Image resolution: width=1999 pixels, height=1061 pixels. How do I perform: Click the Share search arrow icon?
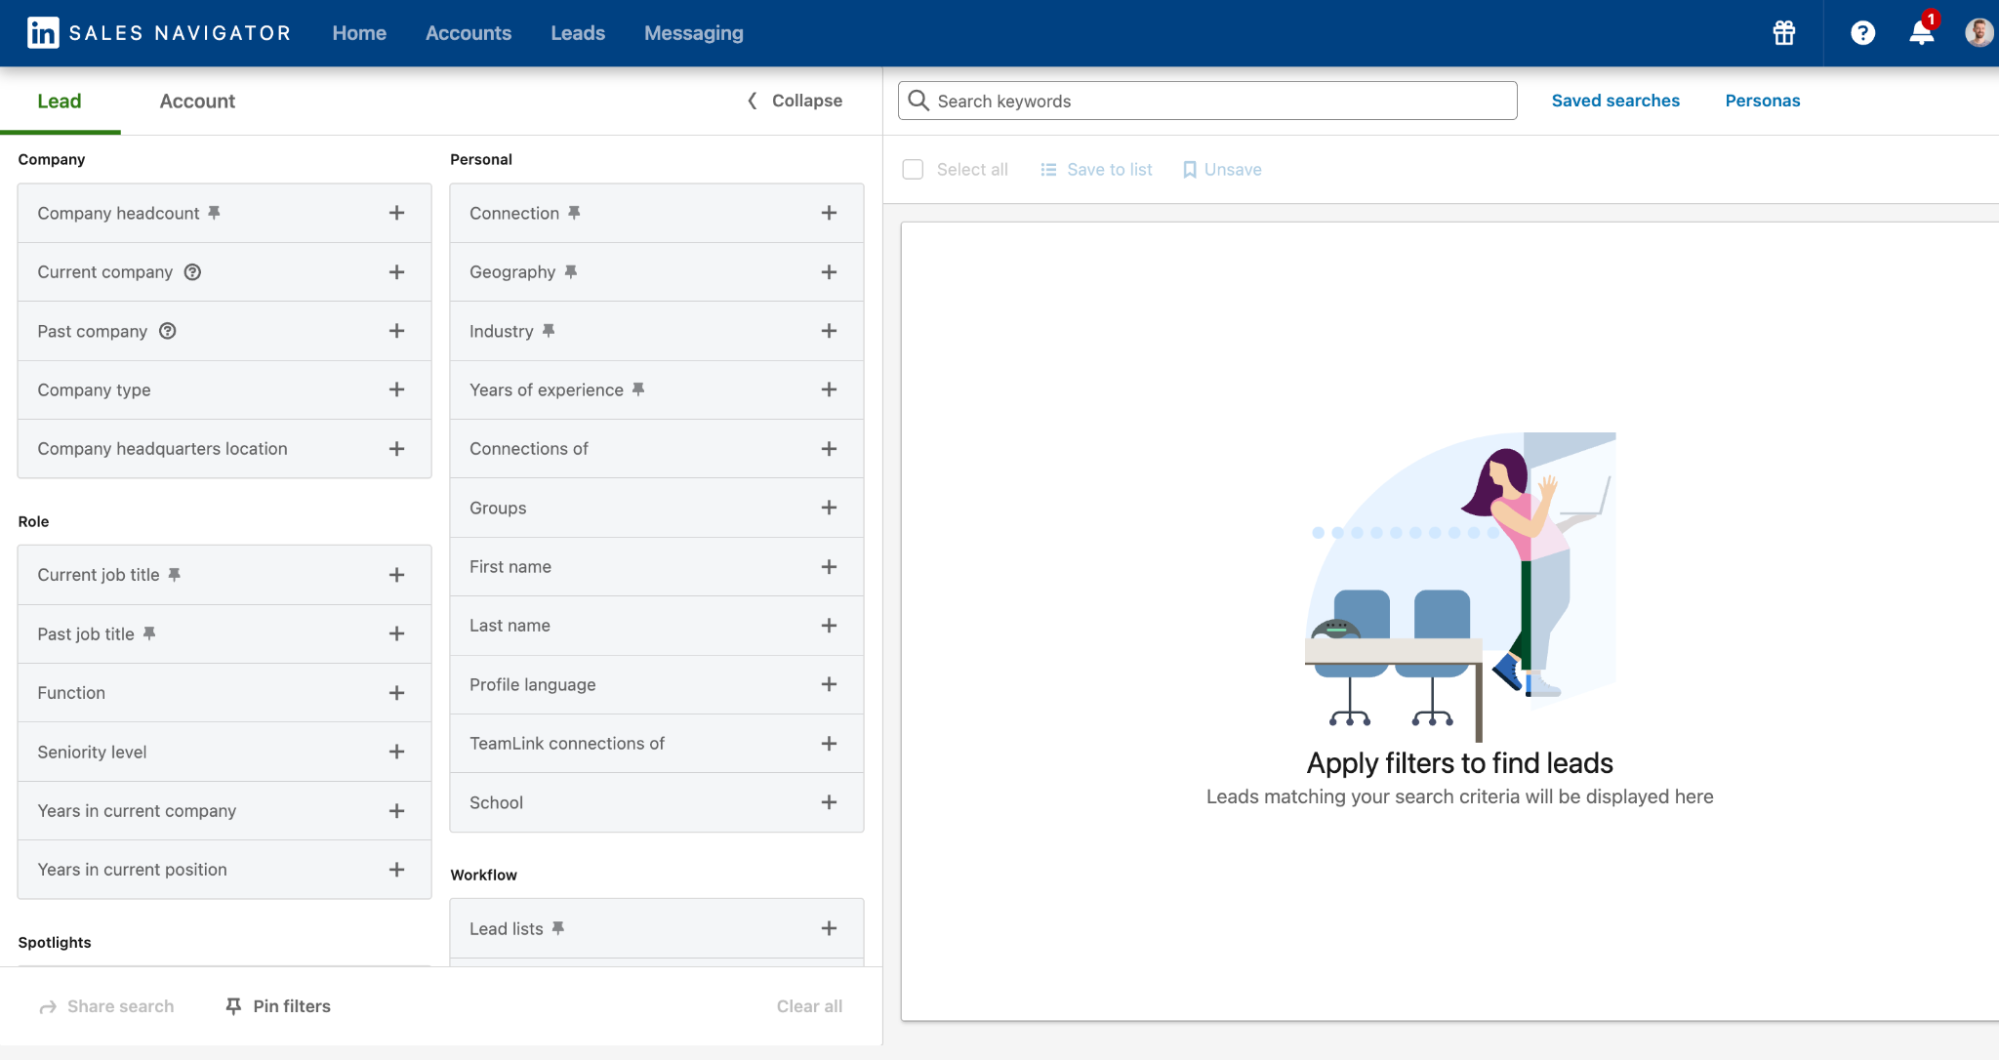coord(48,1007)
